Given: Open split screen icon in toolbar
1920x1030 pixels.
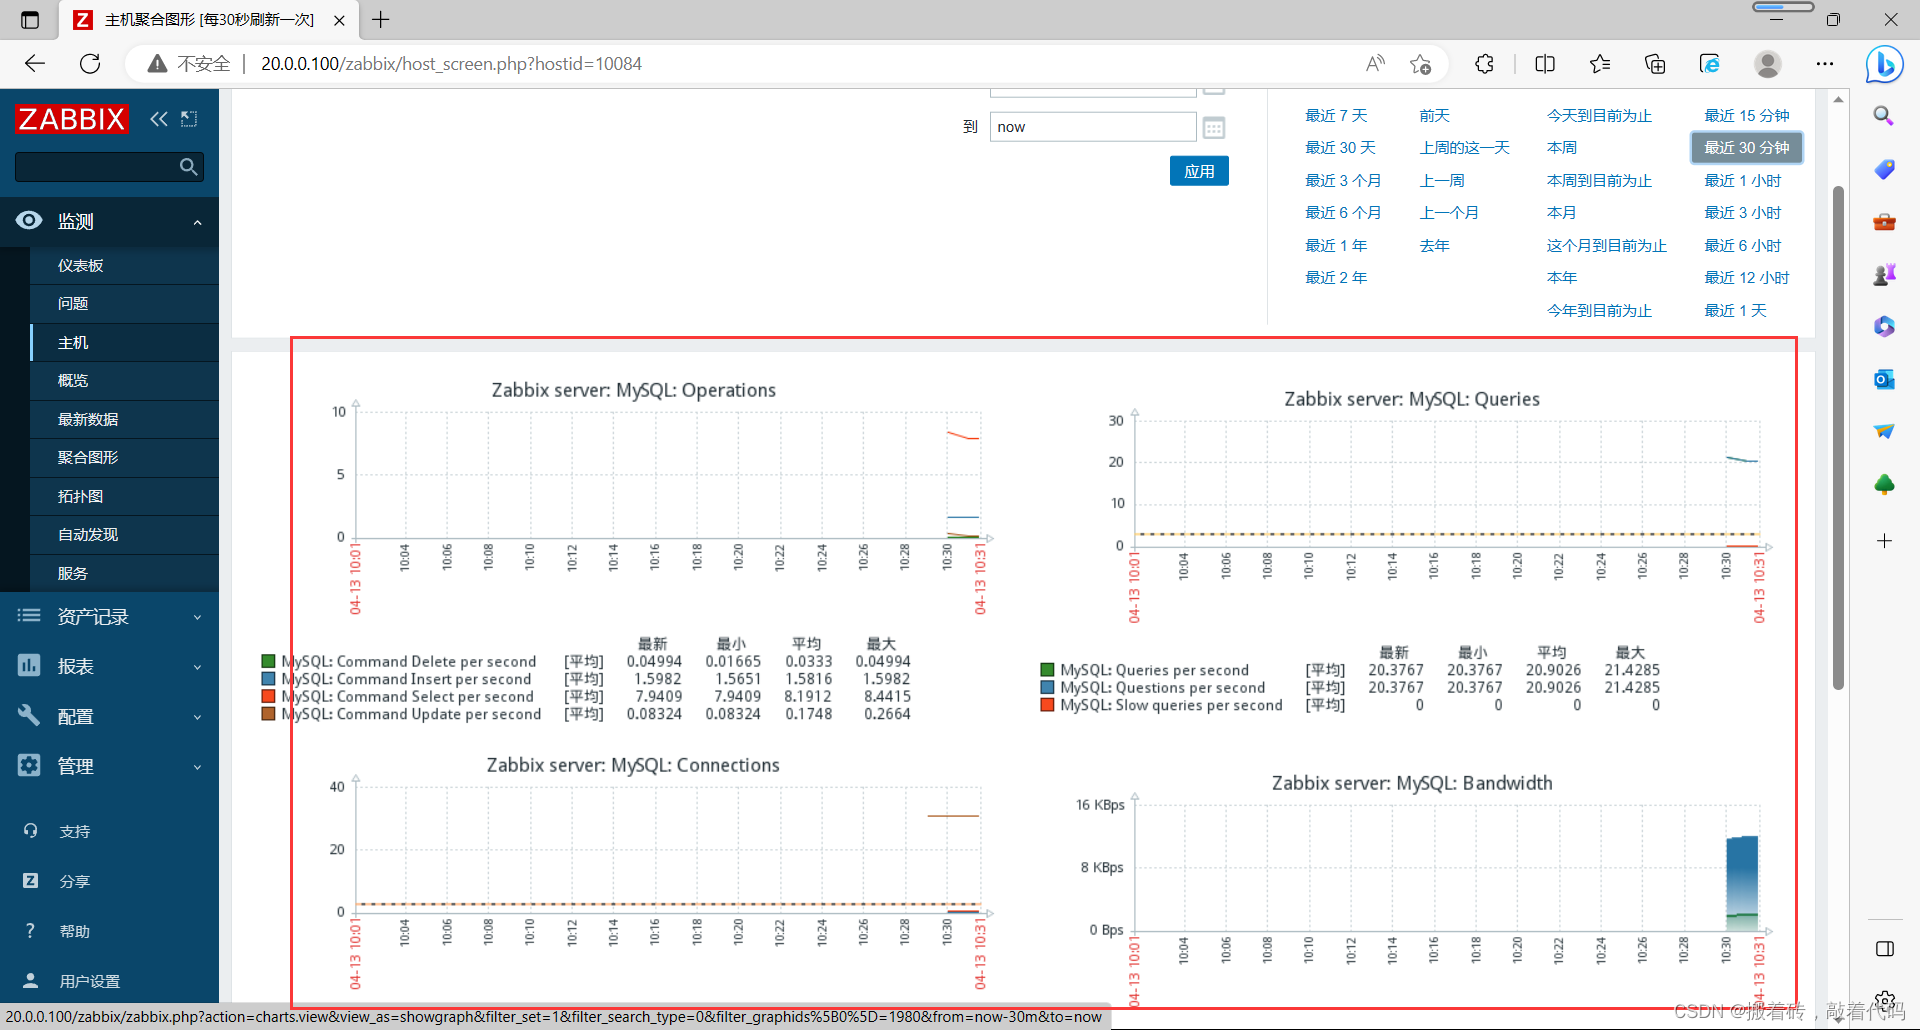Looking at the screenshot, I should click(1545, 64).
